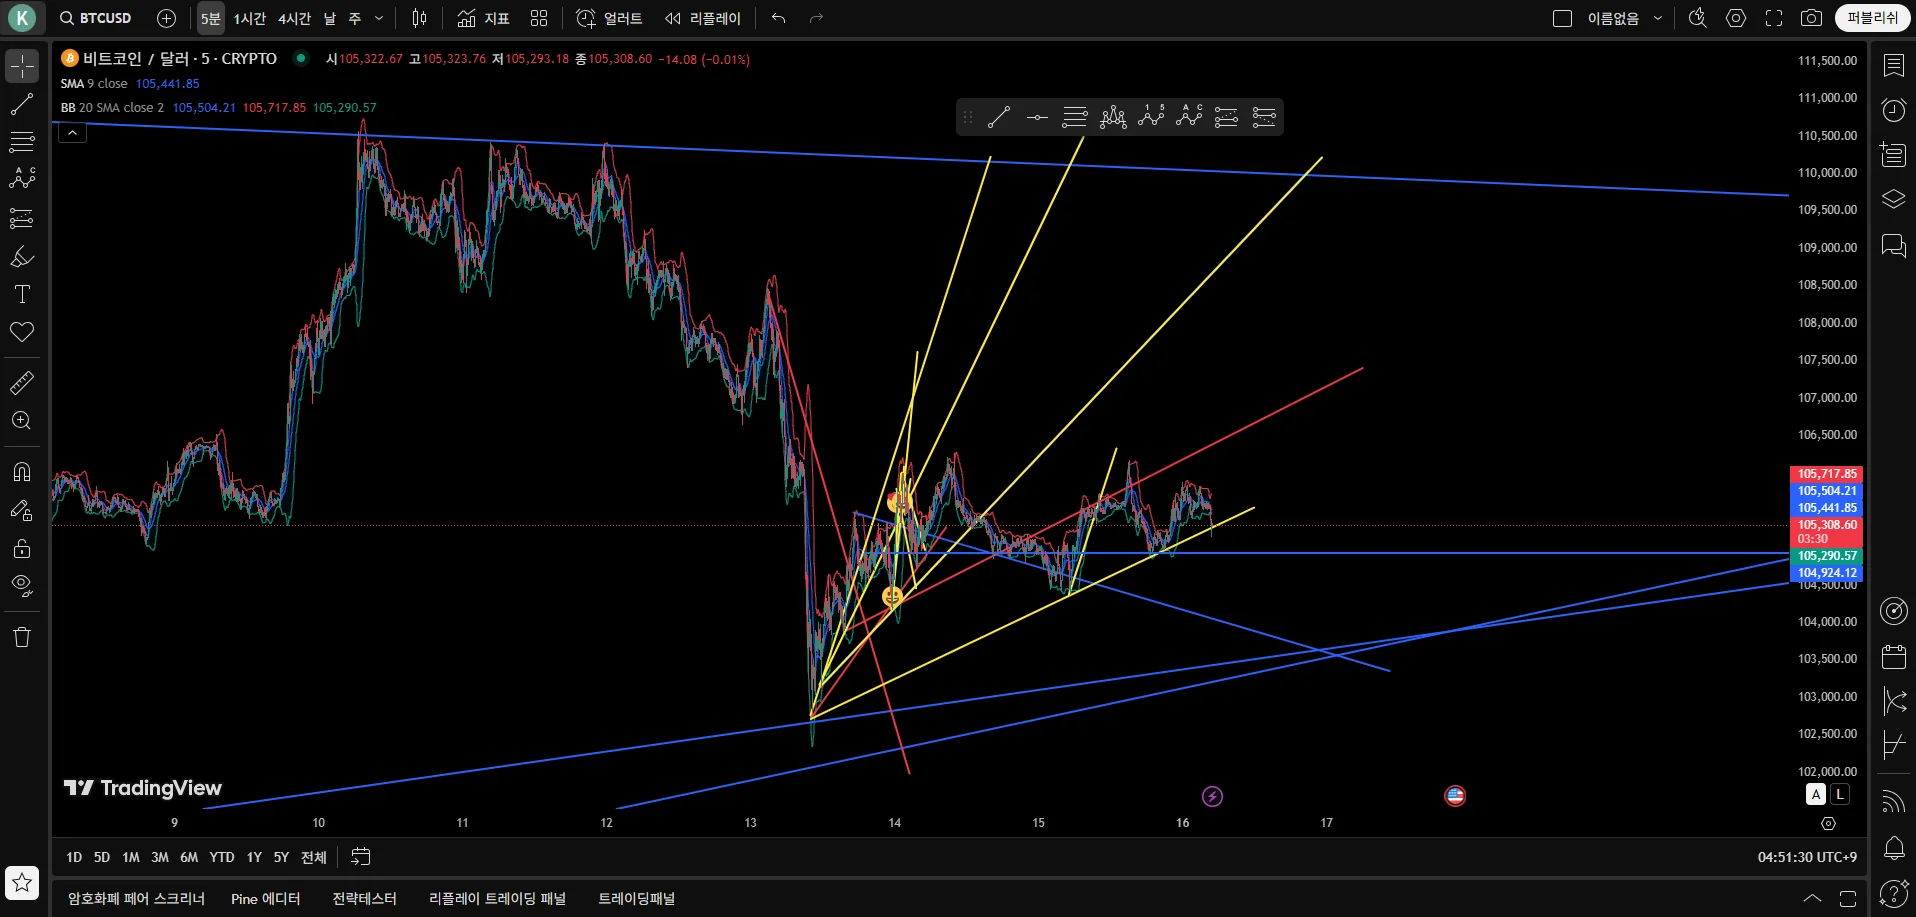Select the trend line tool in left sidebar
This screenshot has width=1916, height=917.
coord(22,104)
